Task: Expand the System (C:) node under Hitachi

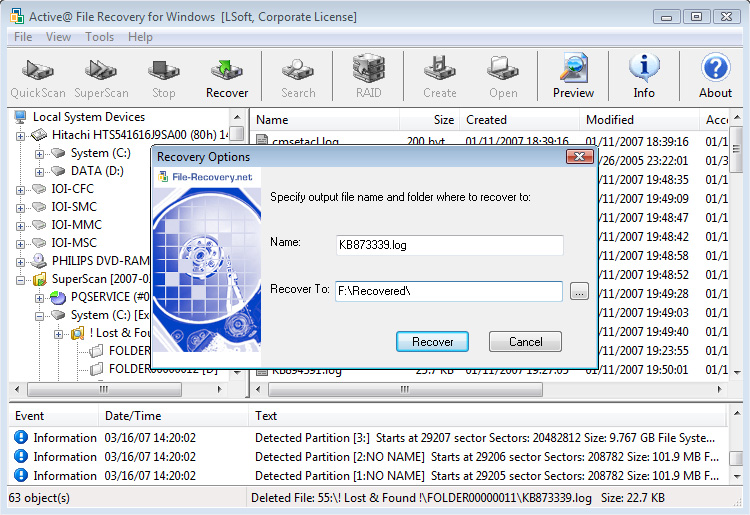Action: (39, 154)
